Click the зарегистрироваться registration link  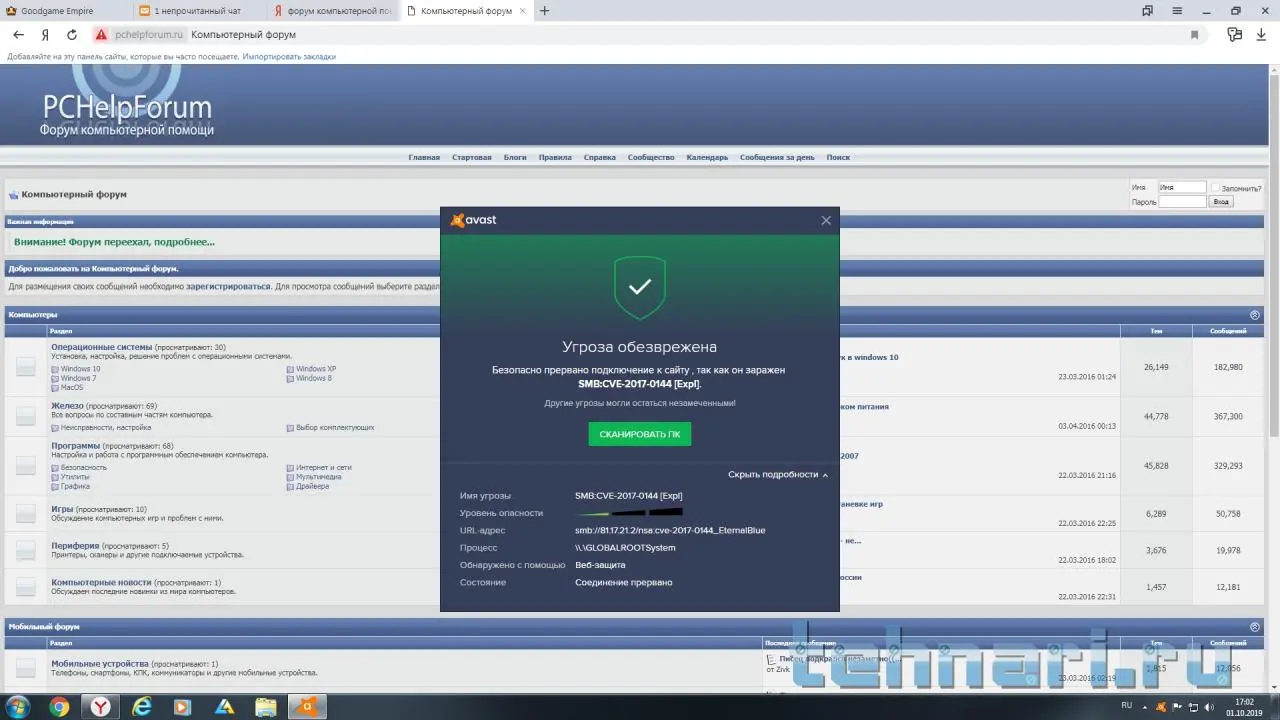coord(228,286)
